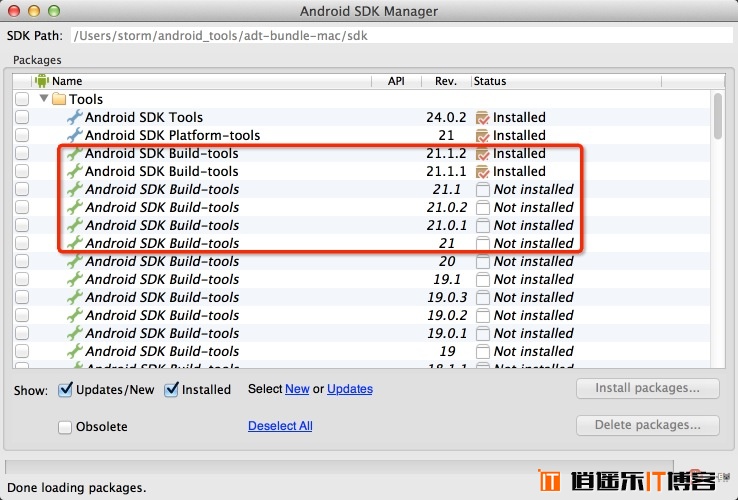
Task: Click wrench icon of Build-tools rev 21.1.2
Action: (x=75, y=153)
